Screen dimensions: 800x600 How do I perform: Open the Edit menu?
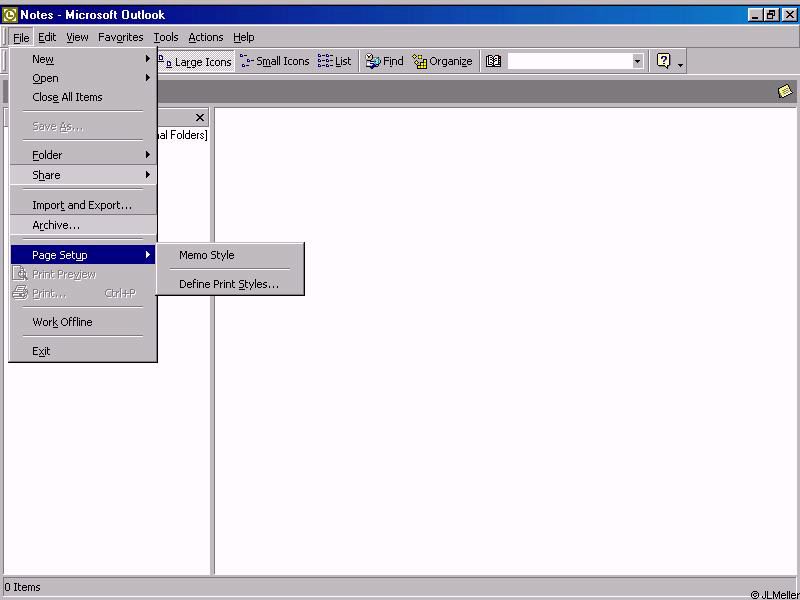tap(47, 37)
